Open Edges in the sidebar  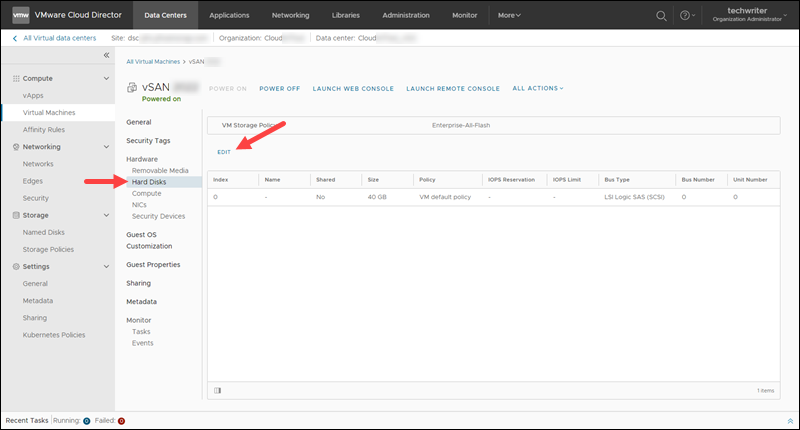[x=33, y=181]
